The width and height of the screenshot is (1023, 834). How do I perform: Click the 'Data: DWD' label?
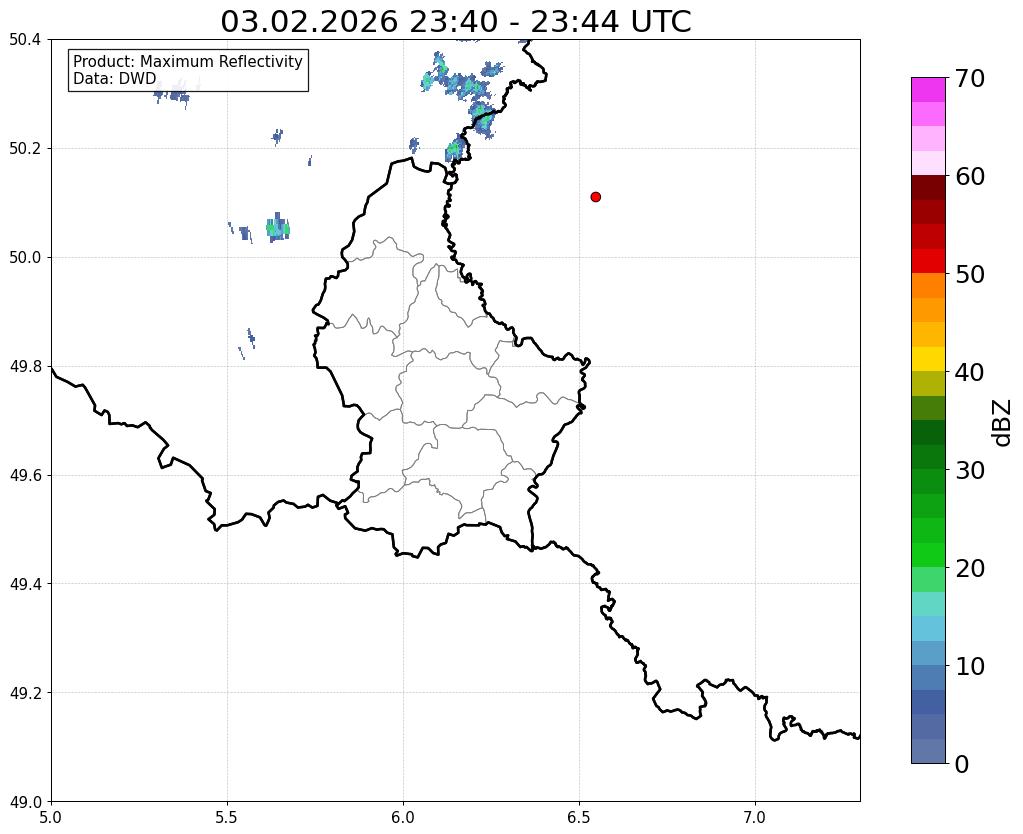115,78
